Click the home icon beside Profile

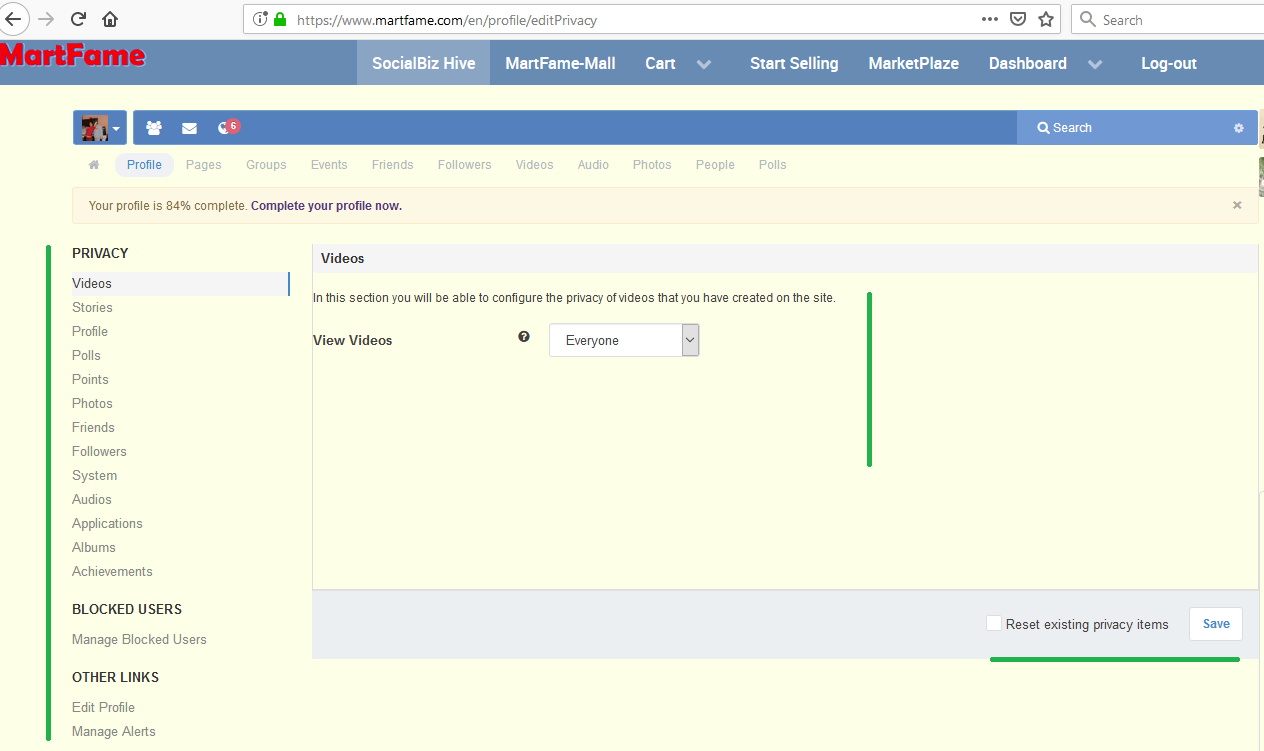tap(94, 165)
